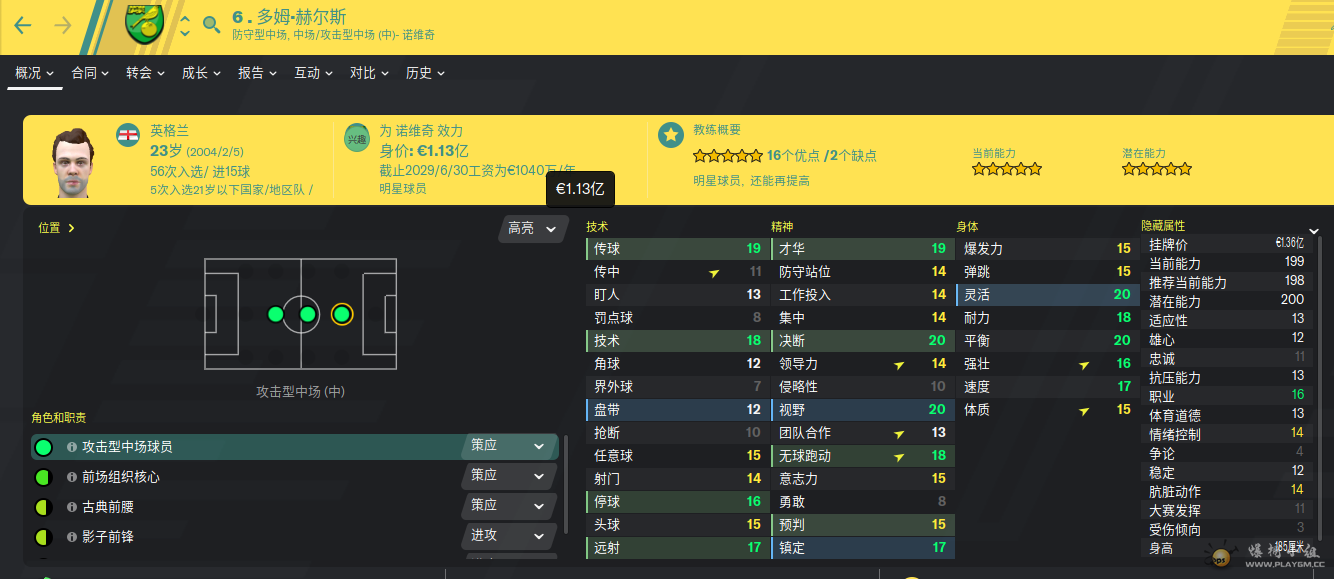Click info icon beside 前场组织核心

72,477
